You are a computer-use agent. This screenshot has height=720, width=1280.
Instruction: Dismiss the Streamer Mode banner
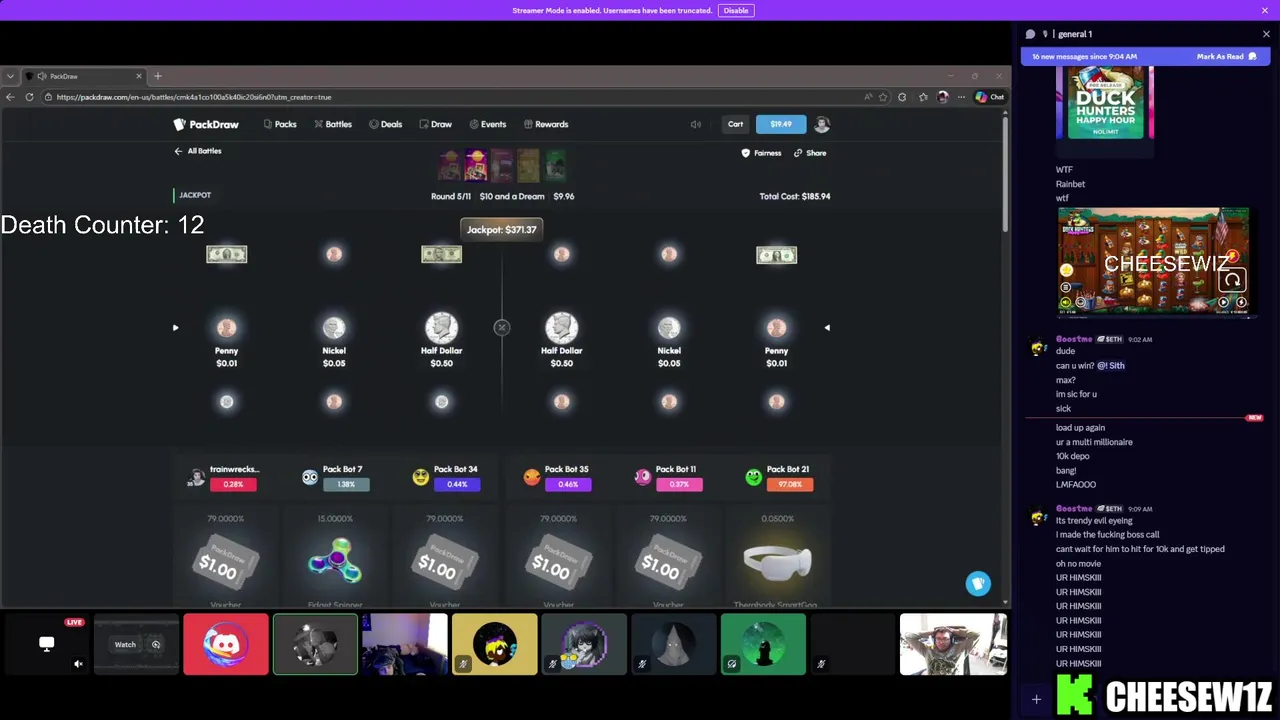point(1265,10)
